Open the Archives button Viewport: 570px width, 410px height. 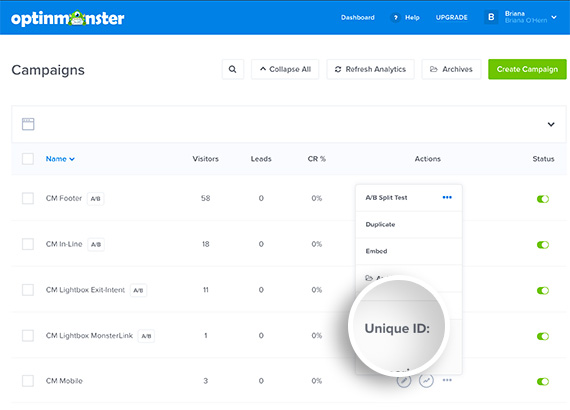pos(451,69)
